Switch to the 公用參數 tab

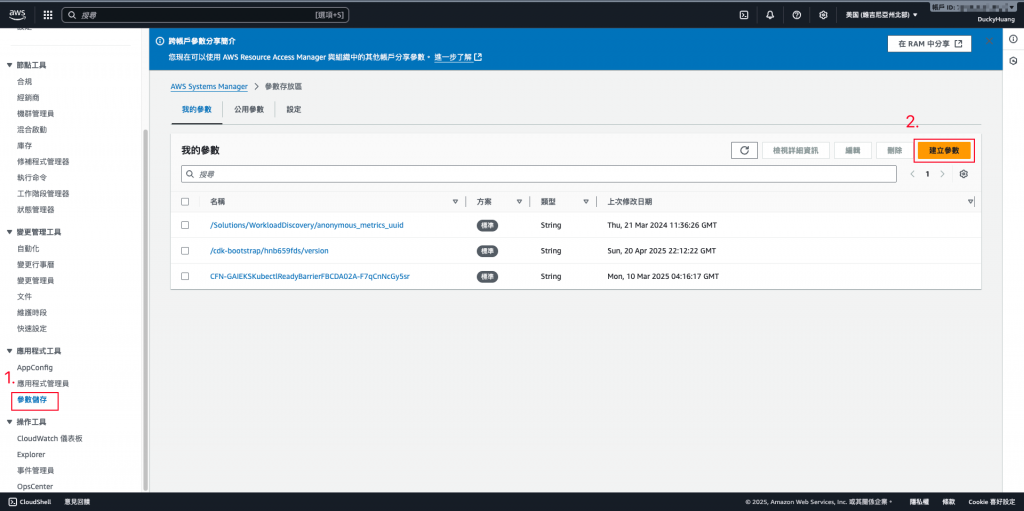click(249, 109)
